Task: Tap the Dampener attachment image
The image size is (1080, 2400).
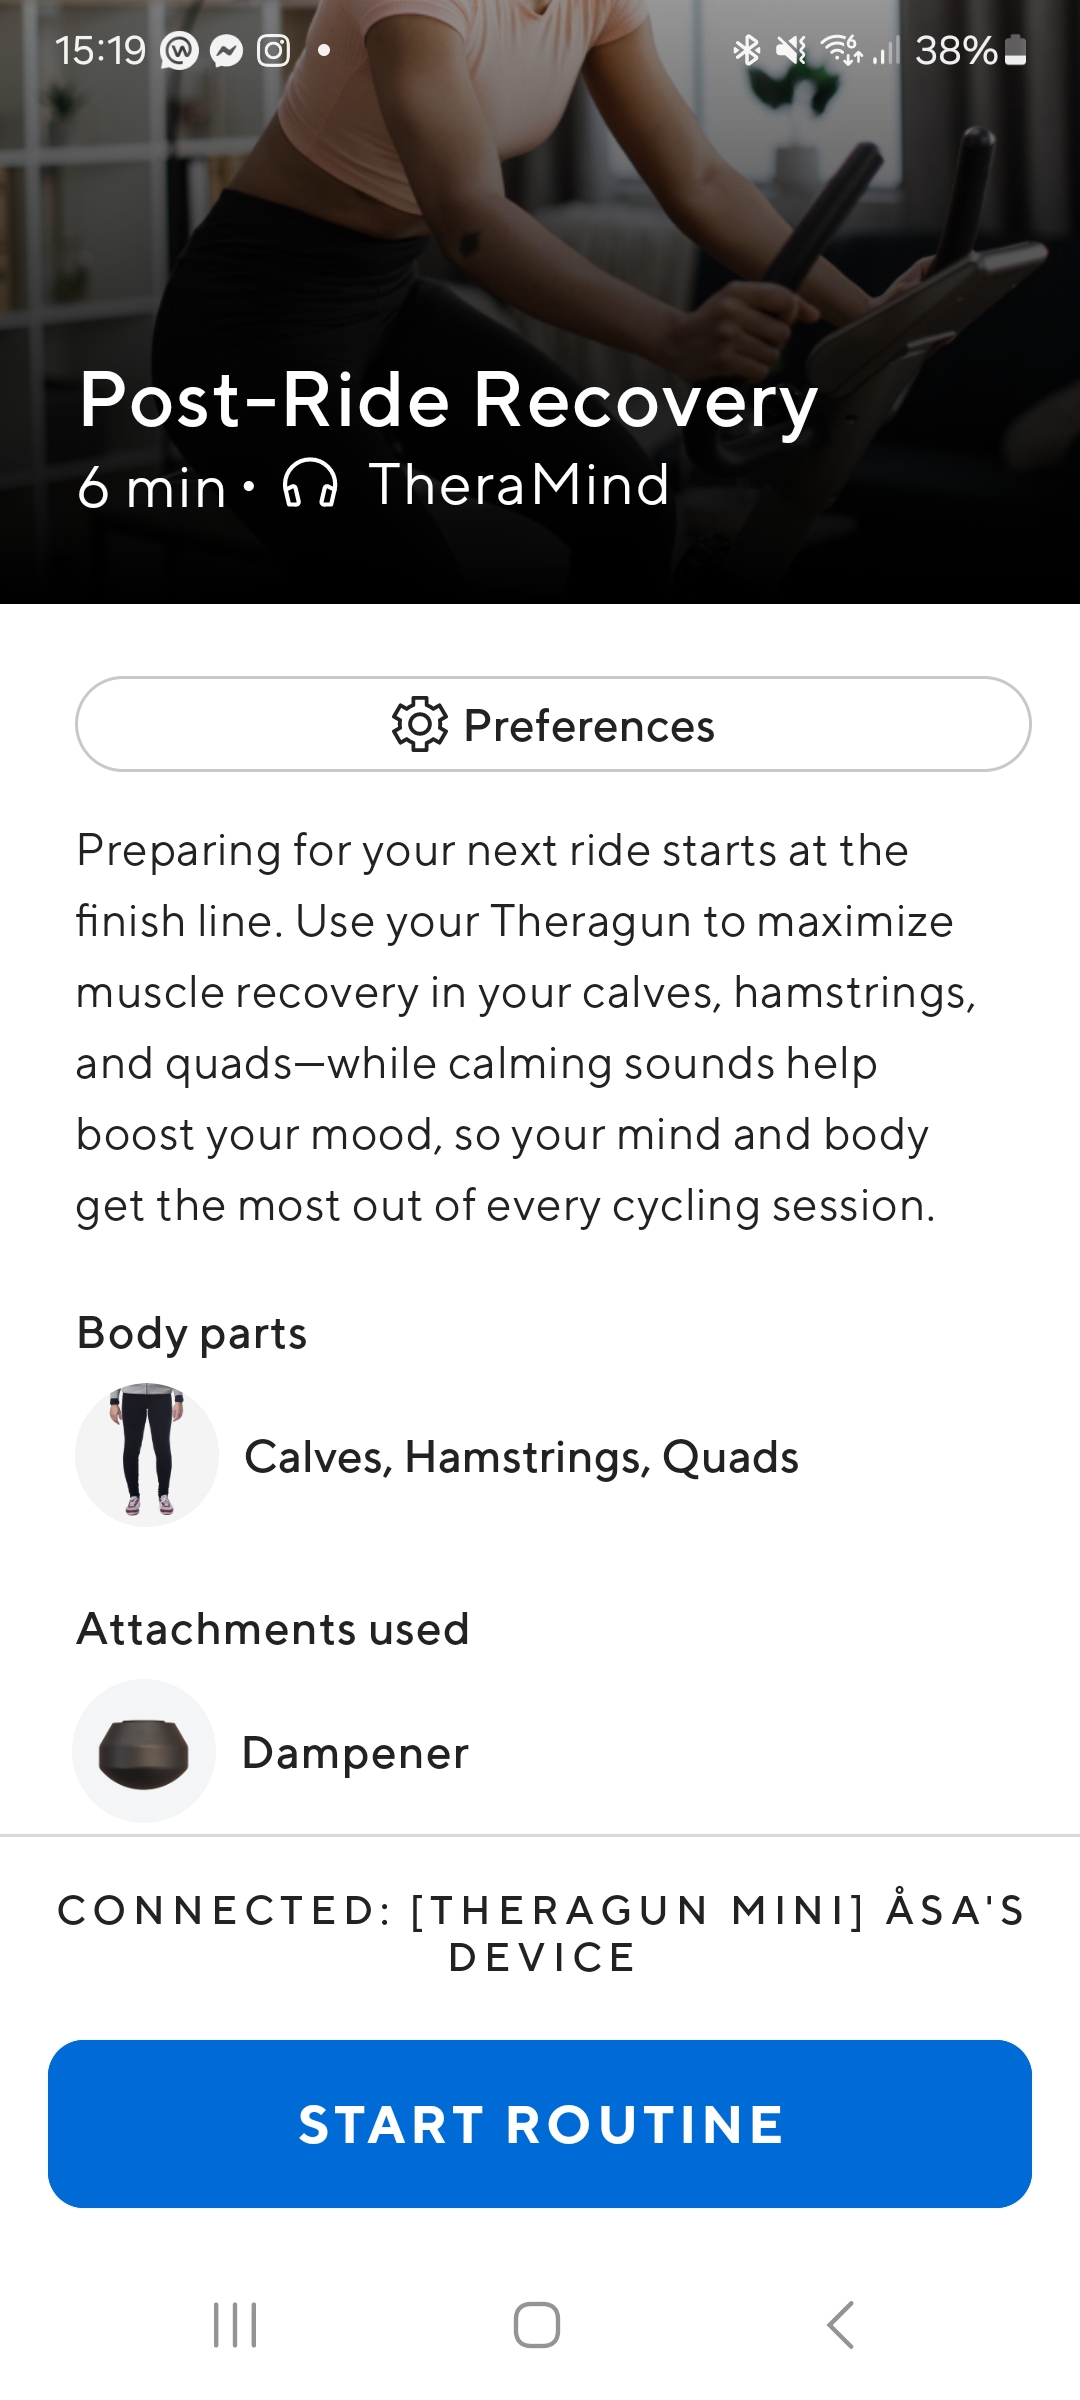Action: (144, 1751)
